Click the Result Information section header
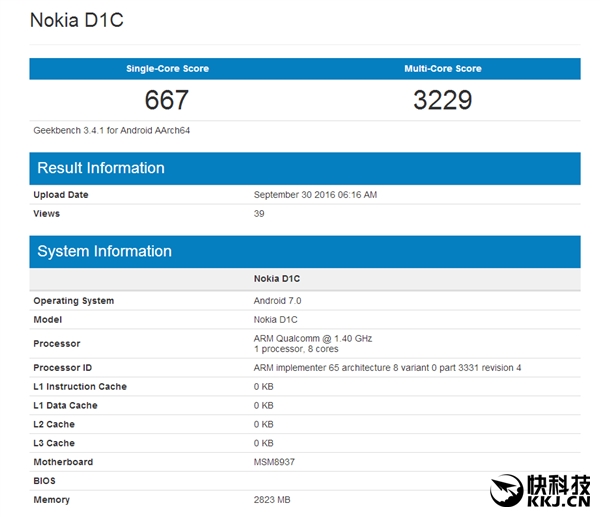Screen dimensions: 600x517 click(101, 167)
